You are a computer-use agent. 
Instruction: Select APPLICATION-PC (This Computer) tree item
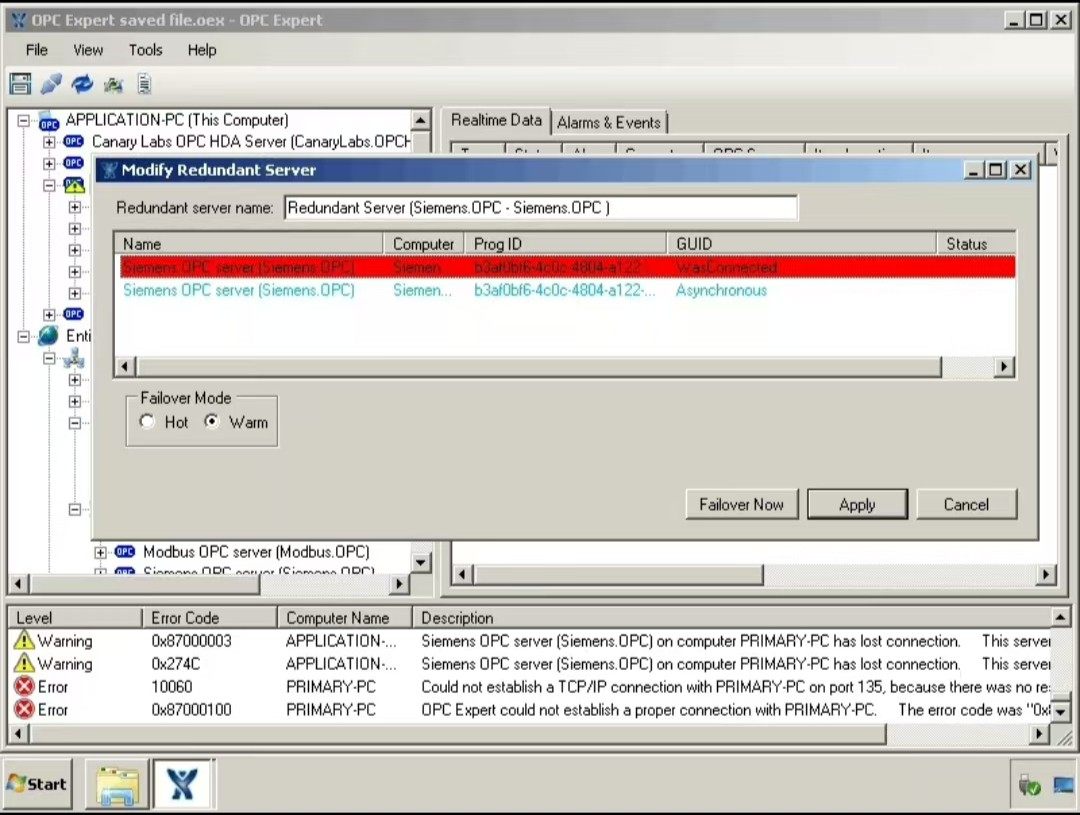177,120
